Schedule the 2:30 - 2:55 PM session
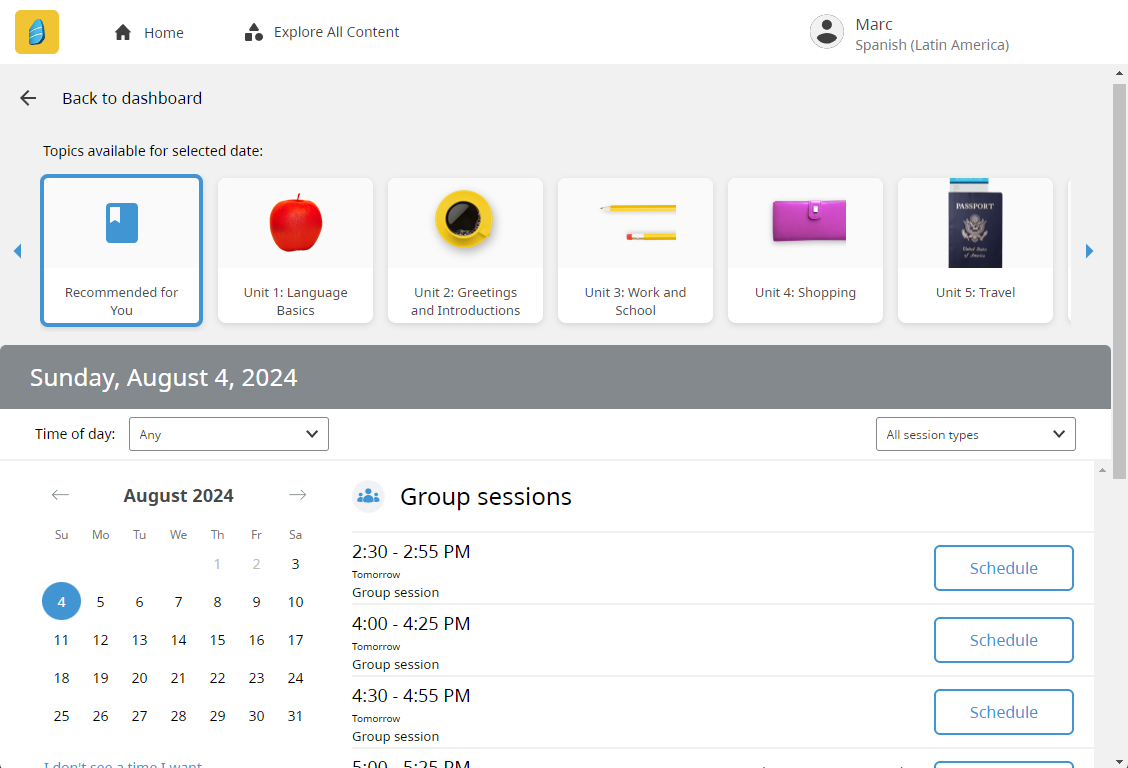This screenshot has height=768, width=1128. (x=1004, y=568)
